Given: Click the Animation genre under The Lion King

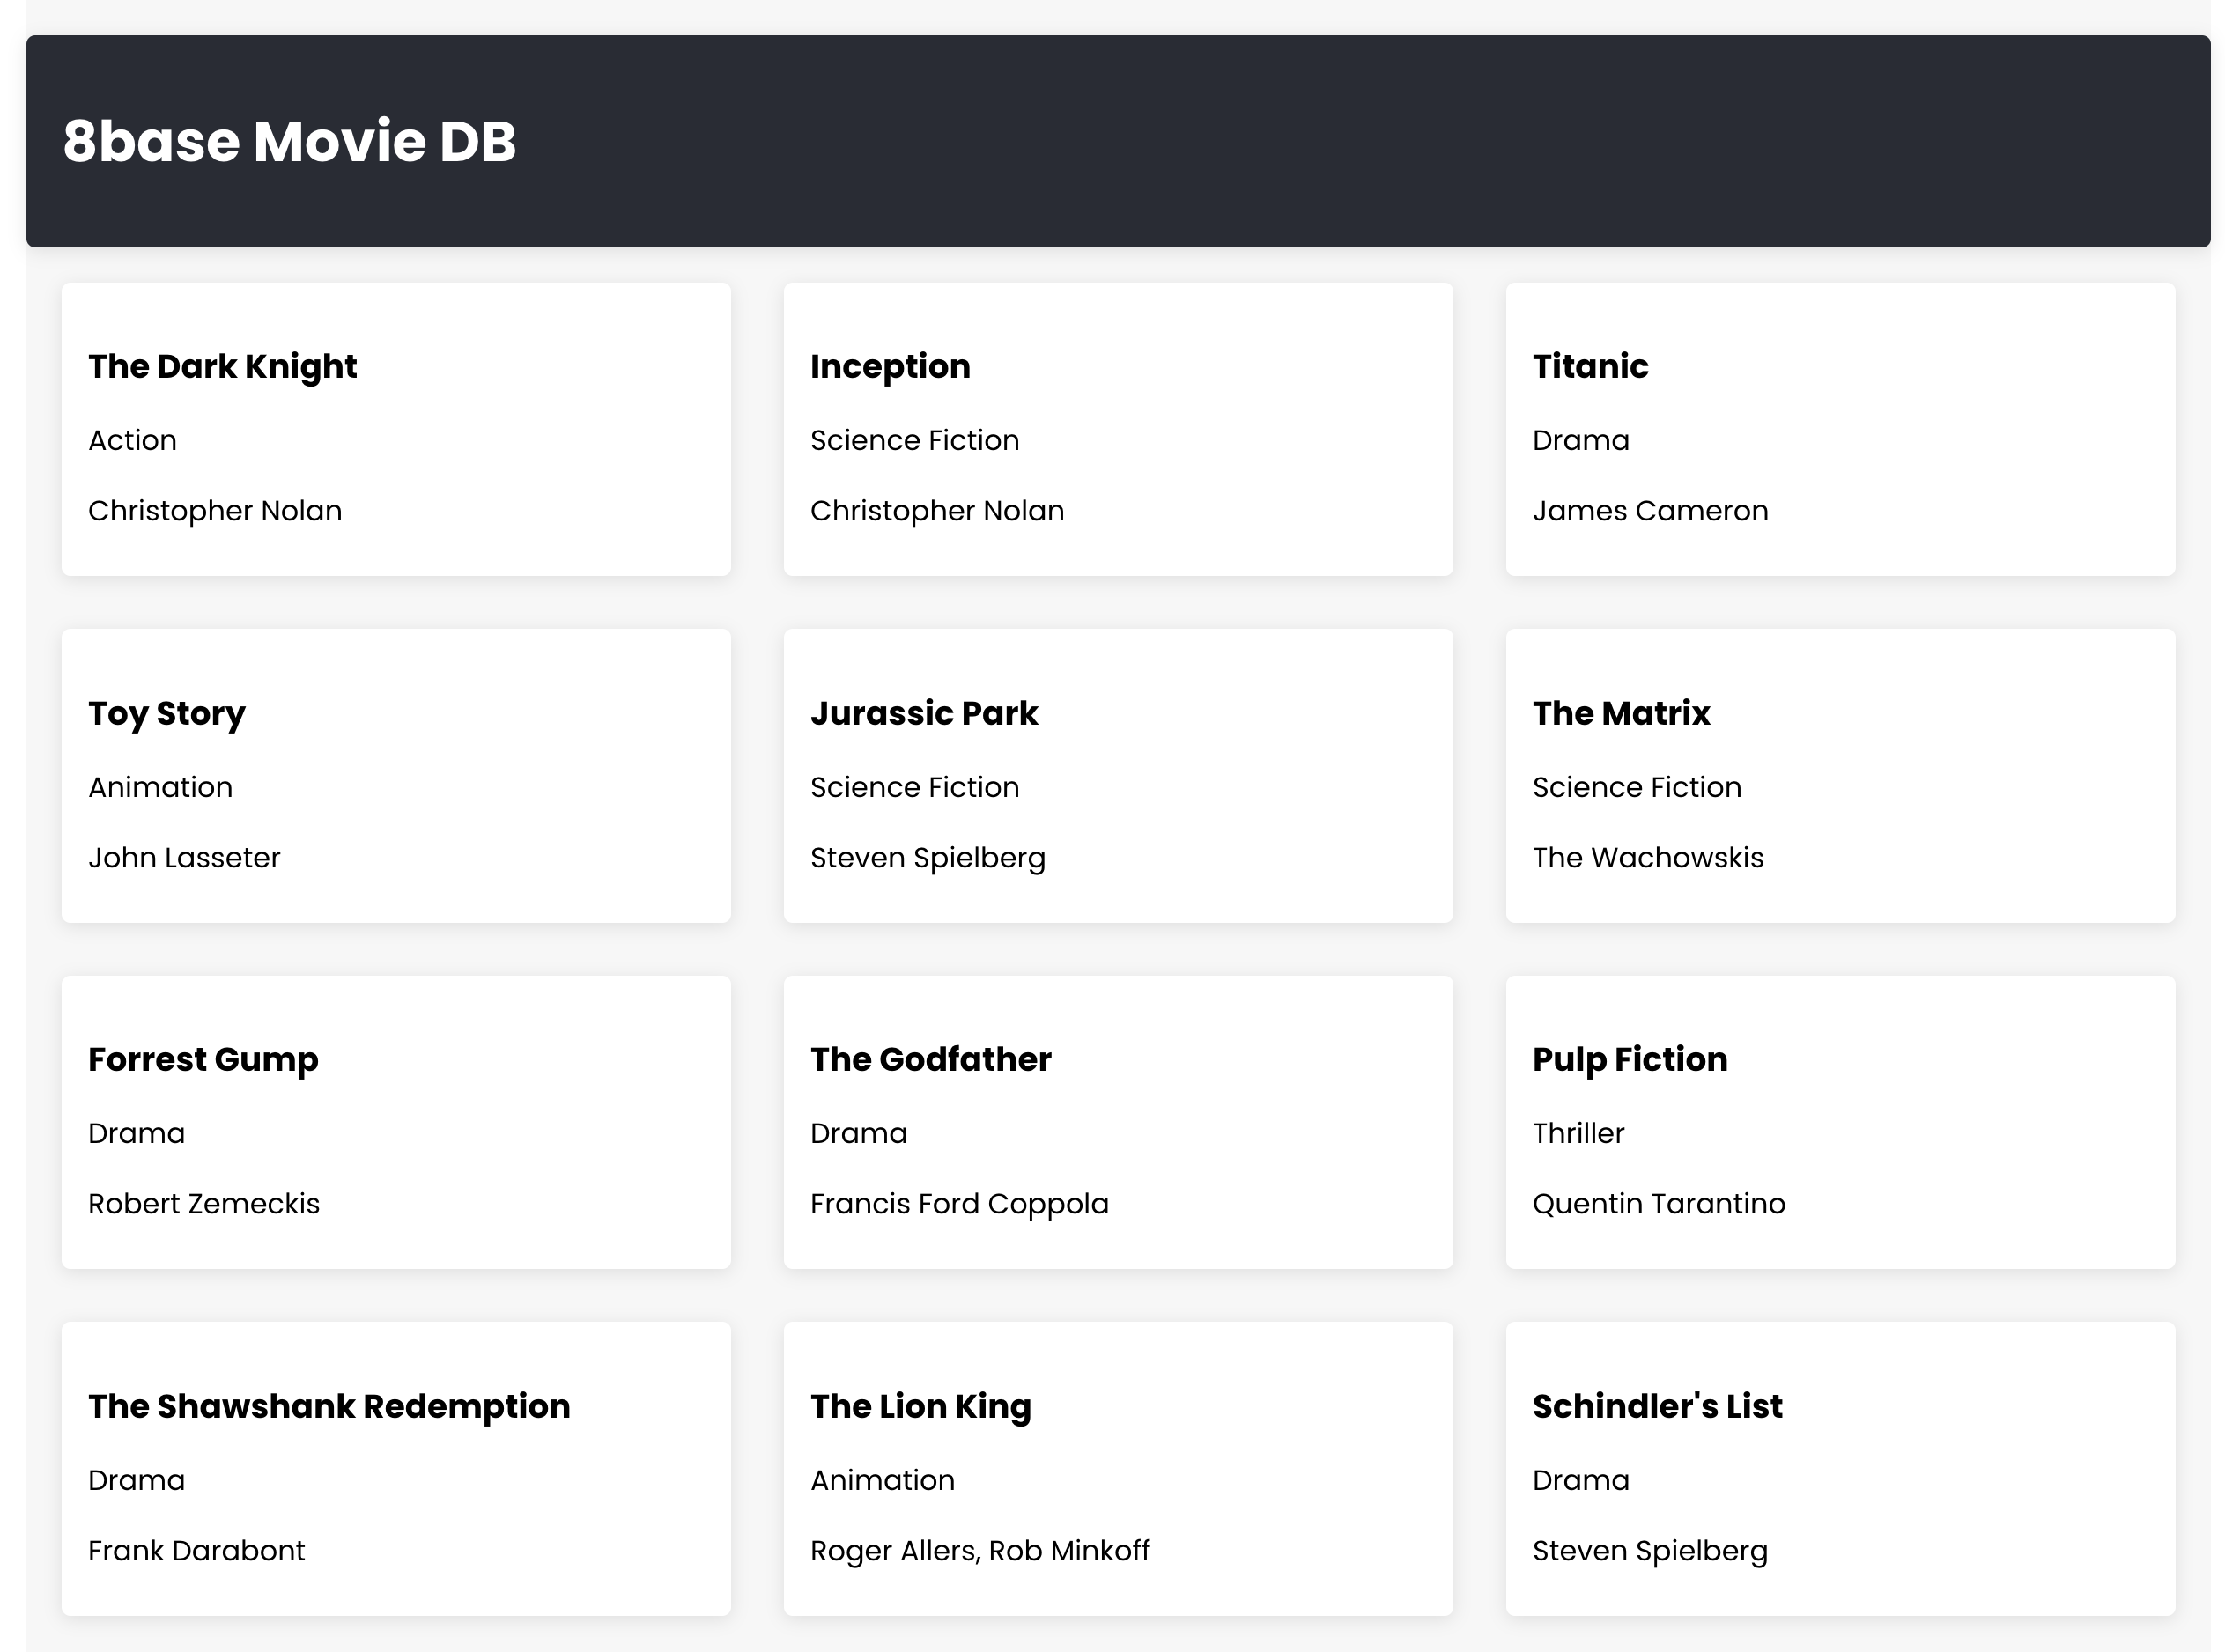Looking at the screenshot, I should (882, 1480).
